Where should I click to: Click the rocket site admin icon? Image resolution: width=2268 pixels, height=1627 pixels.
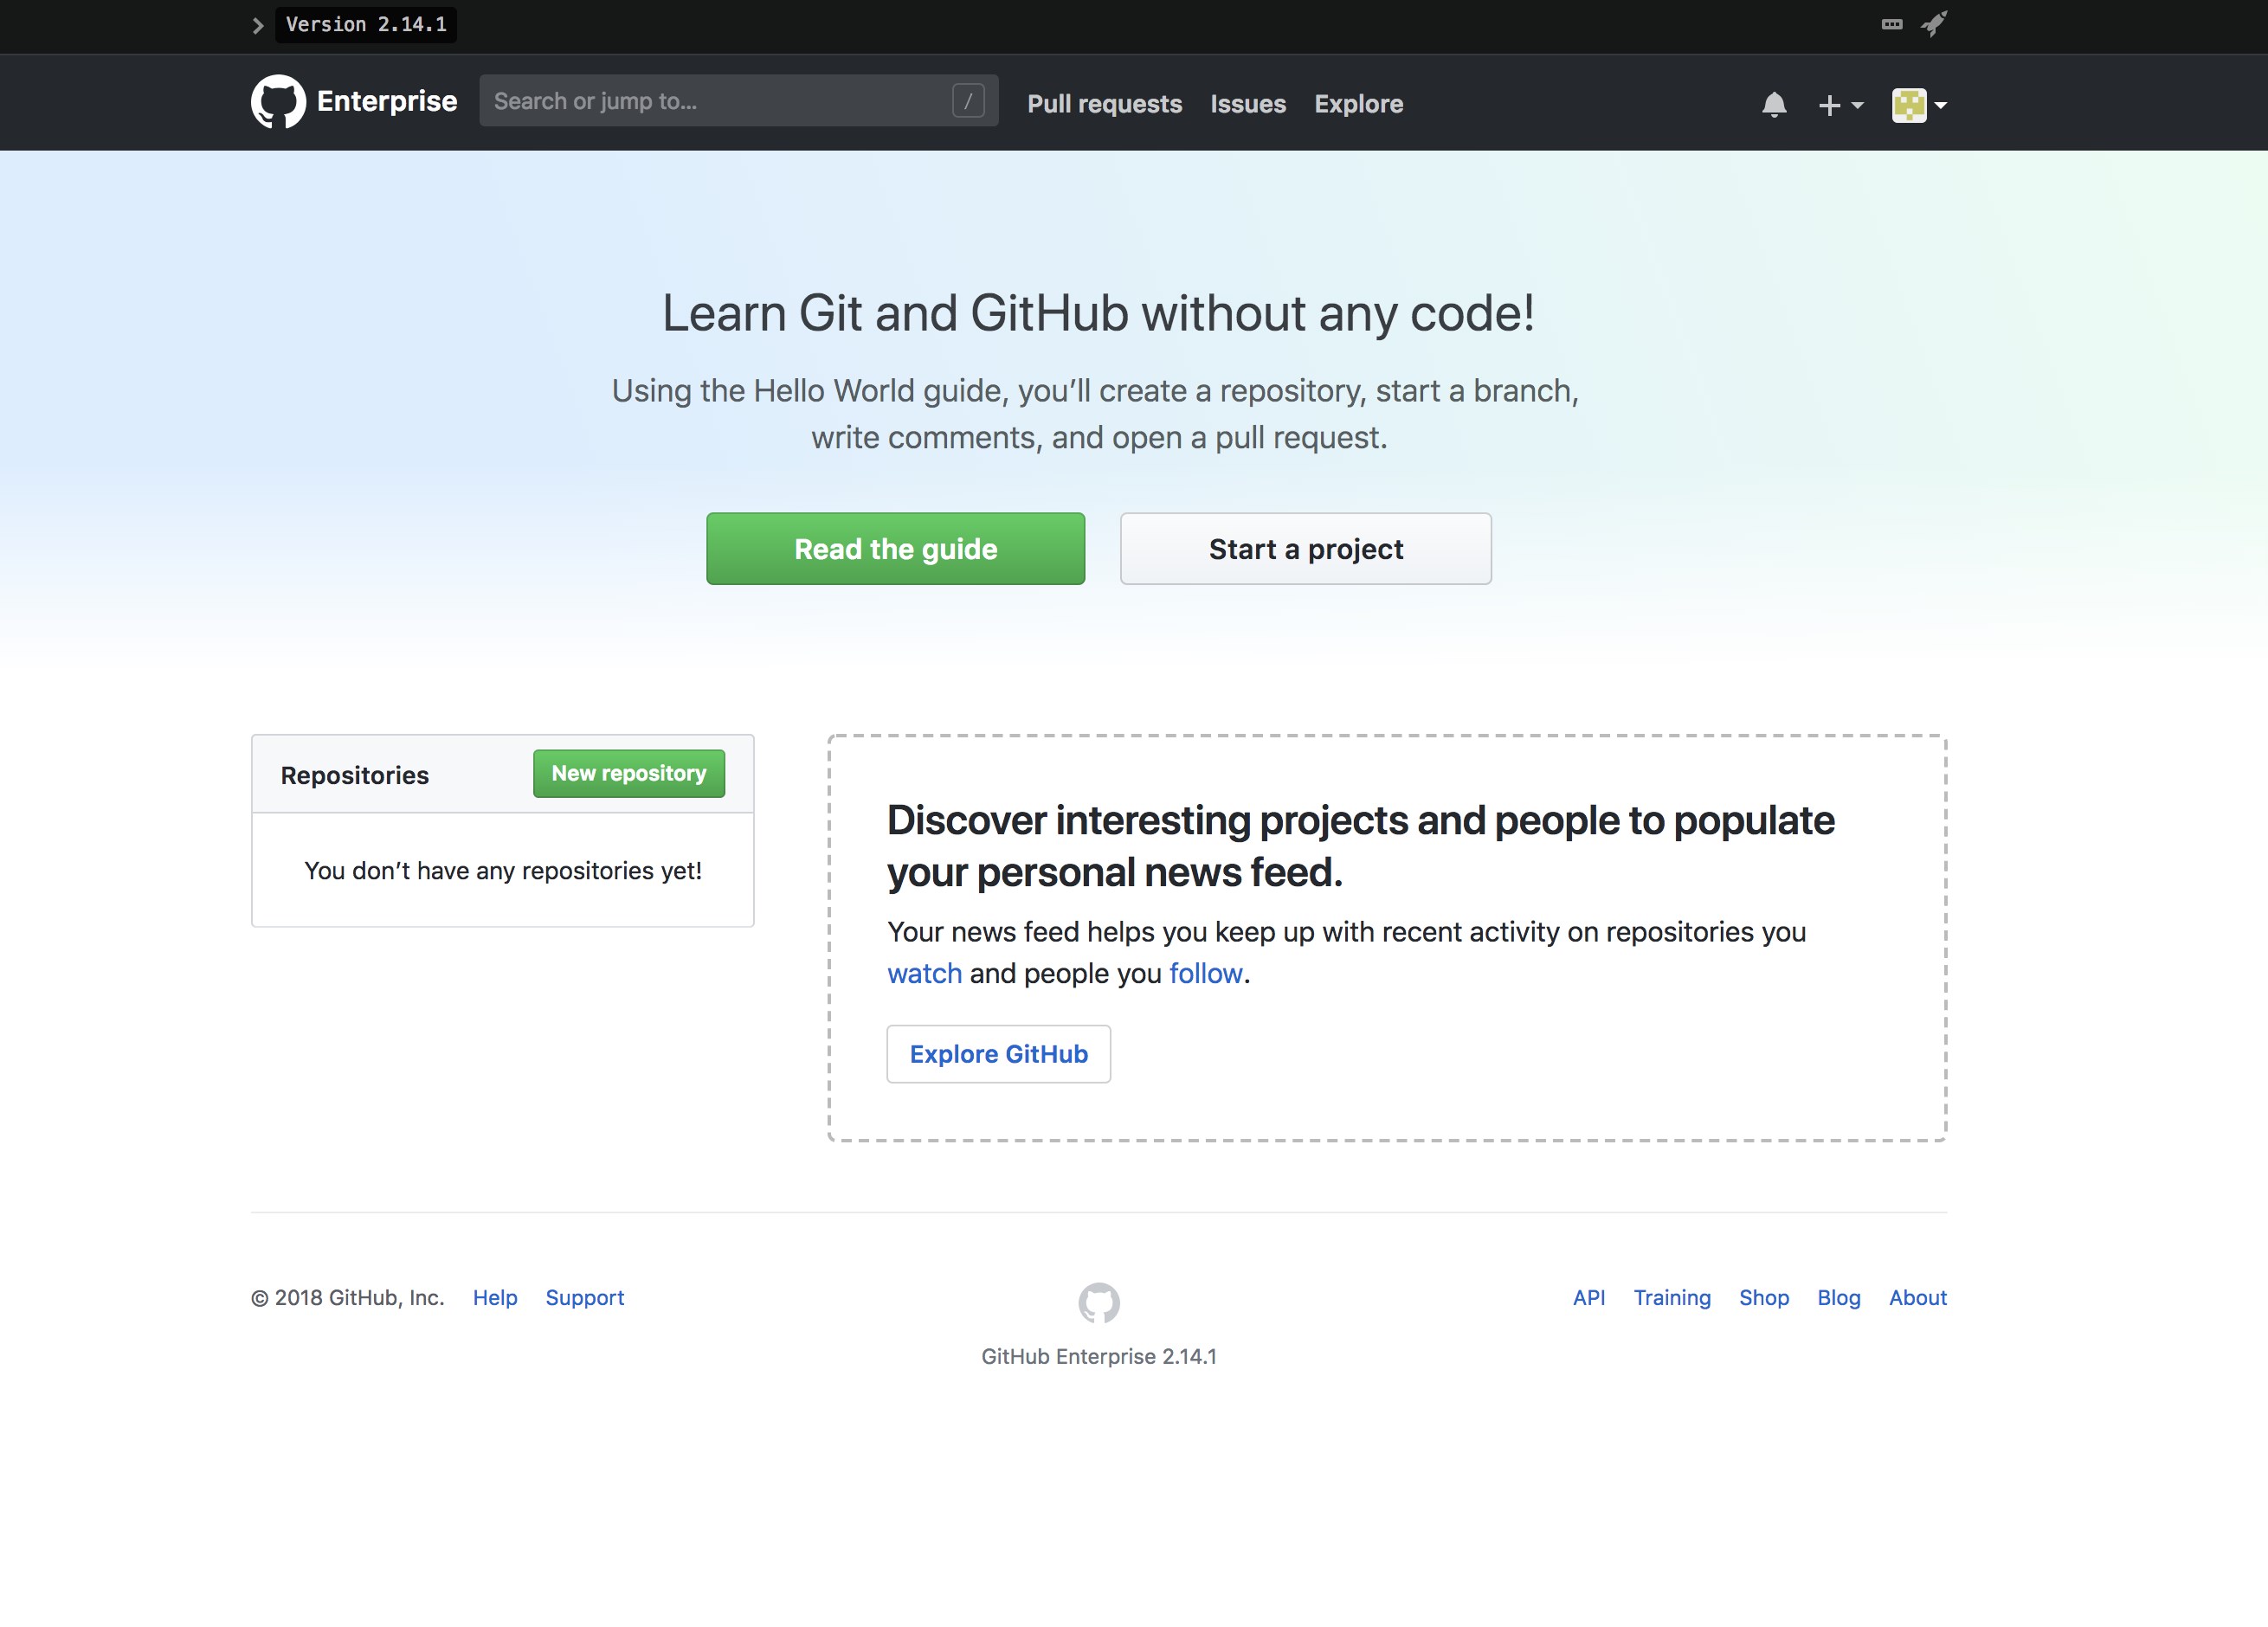click(x=1933, y=24)
